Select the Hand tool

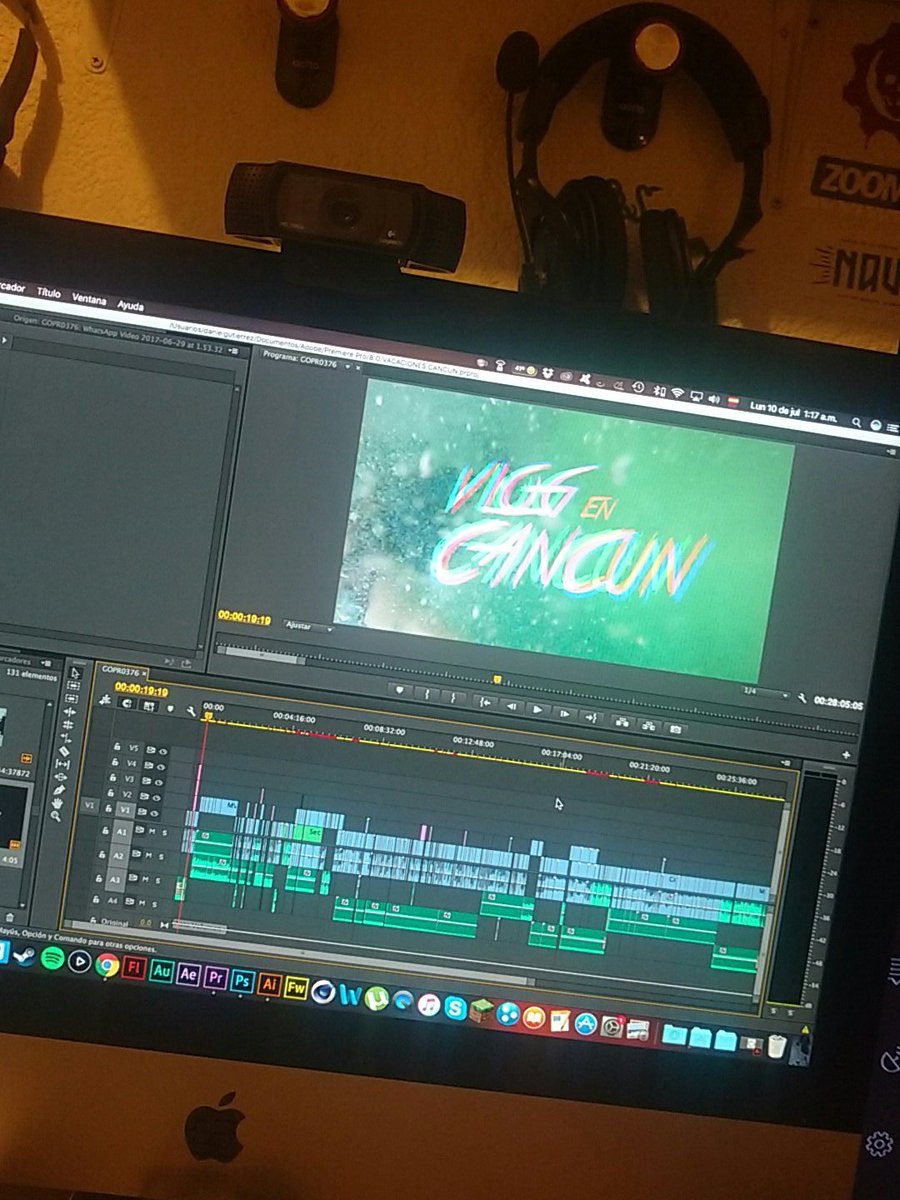pyautogui.click(x=57, y=803)
